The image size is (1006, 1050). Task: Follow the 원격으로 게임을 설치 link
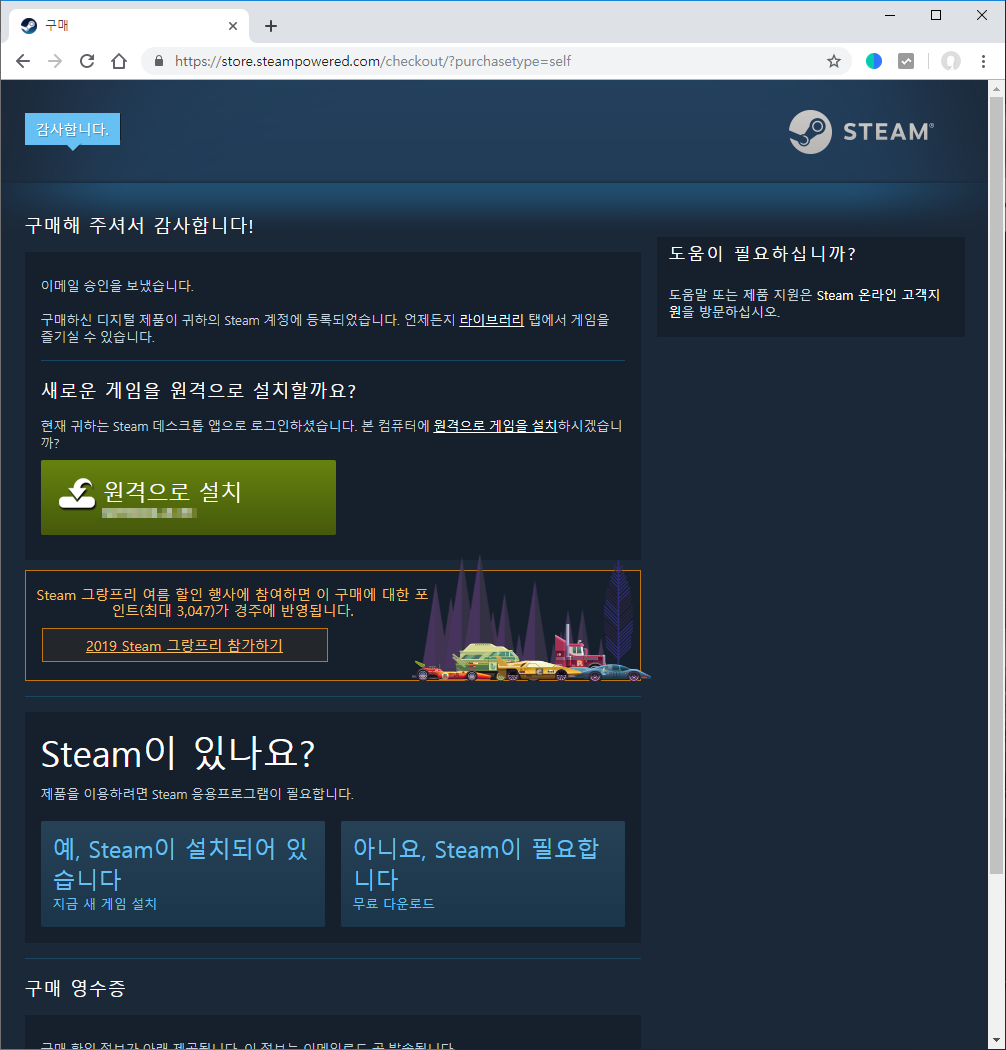[495, 426]
